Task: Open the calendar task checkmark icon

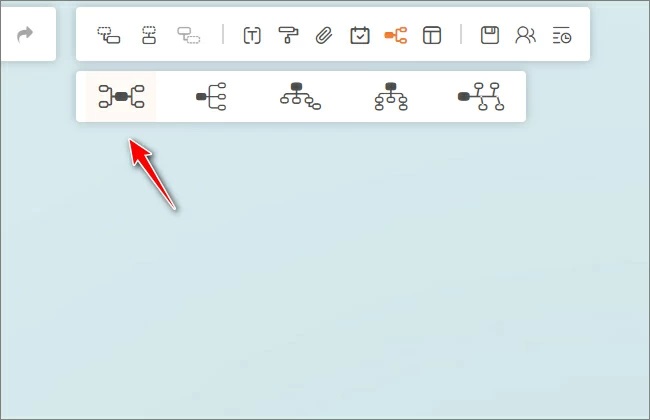Action: 359,35
